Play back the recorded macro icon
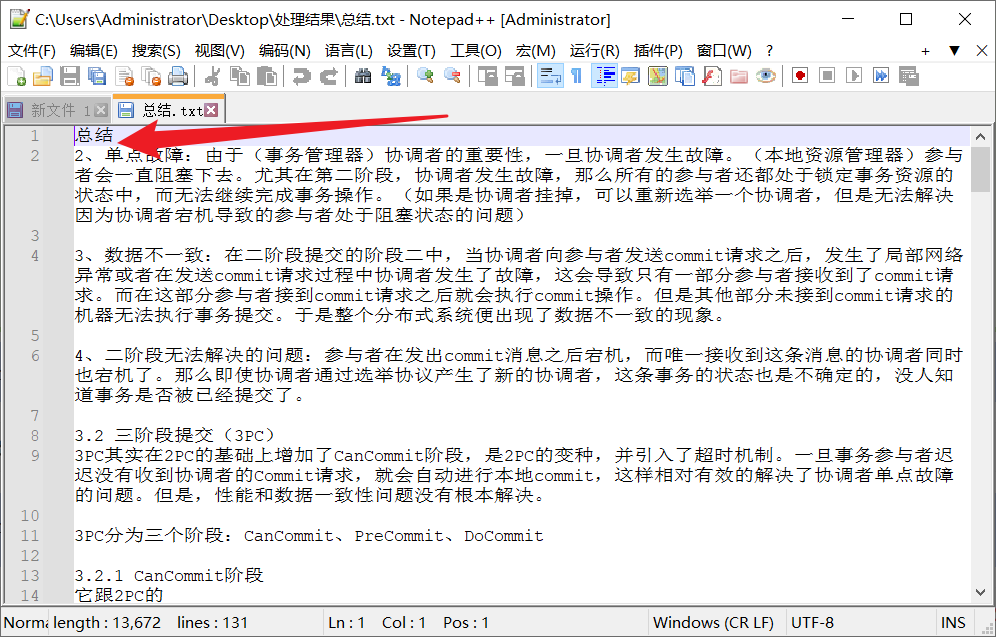Screen dimensions: 996x637 tap(854, 76)
